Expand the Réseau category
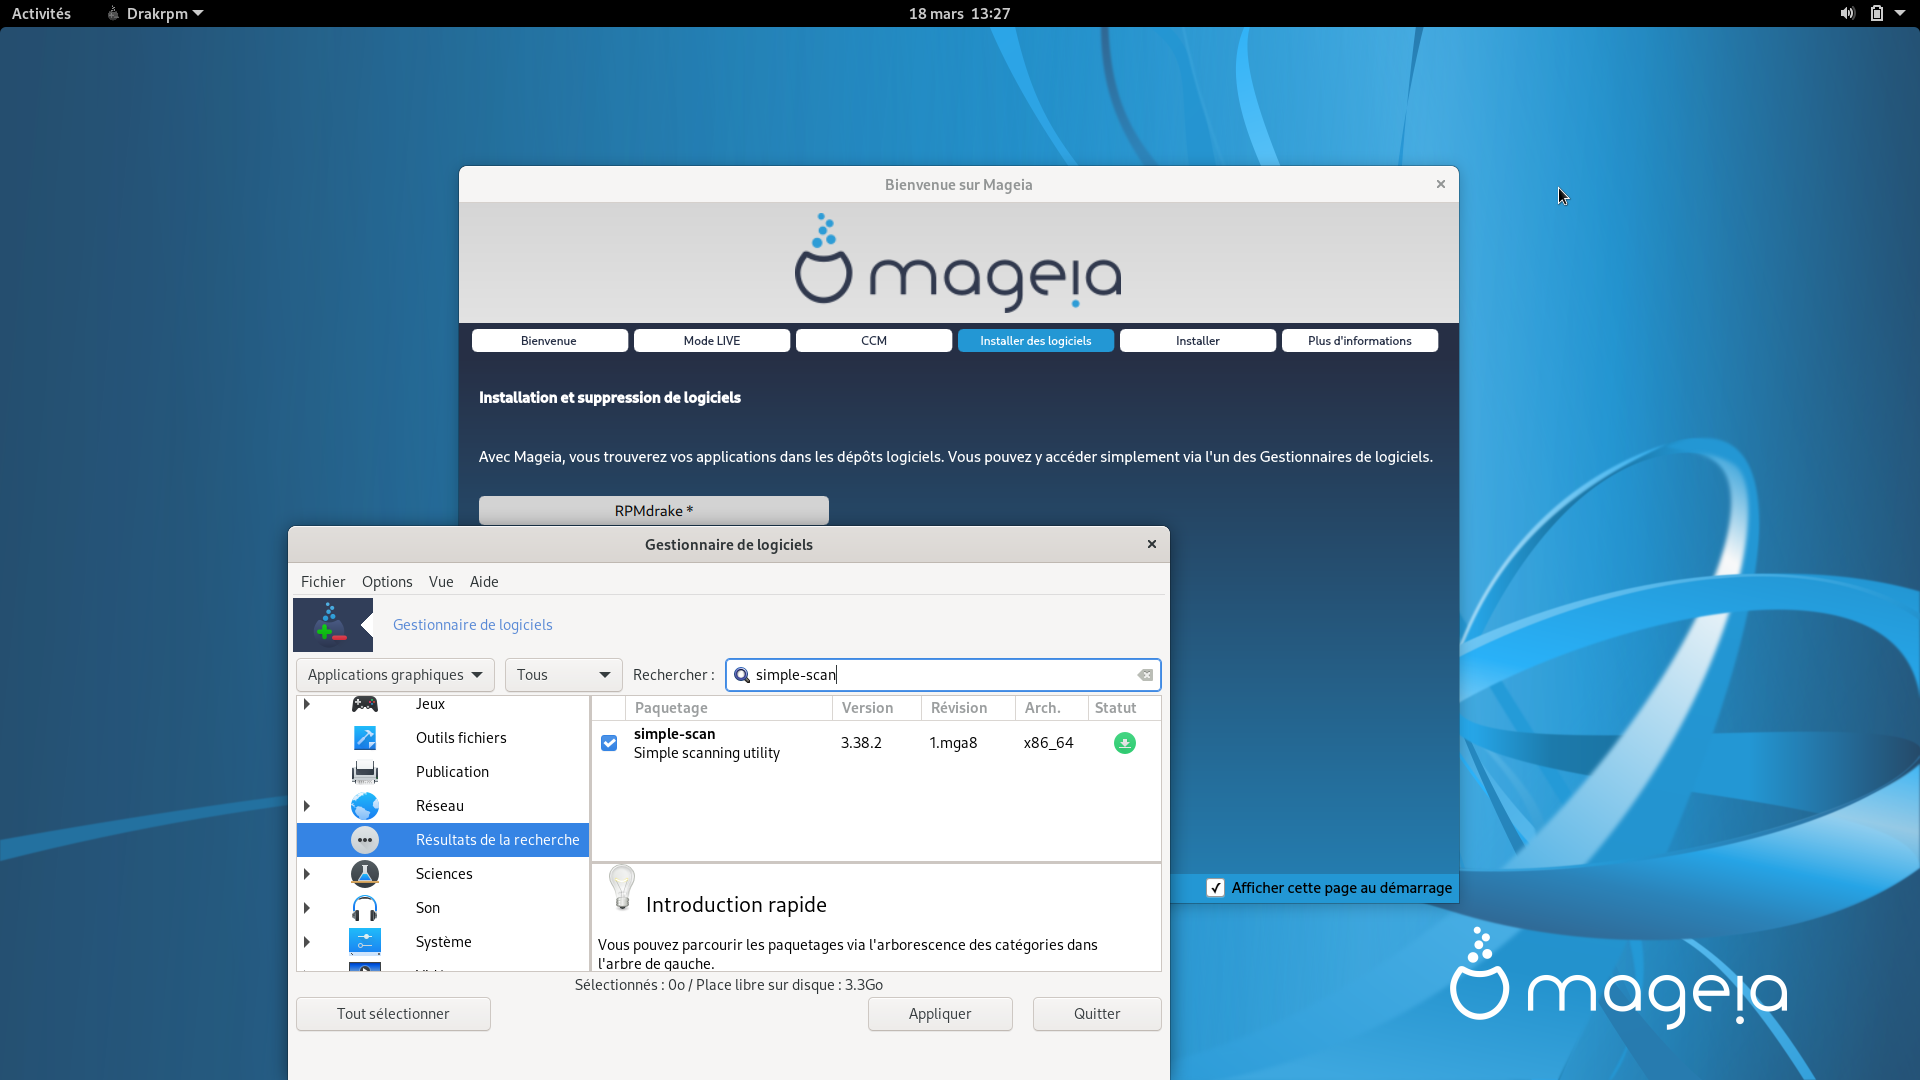 [x=307, y=806]
